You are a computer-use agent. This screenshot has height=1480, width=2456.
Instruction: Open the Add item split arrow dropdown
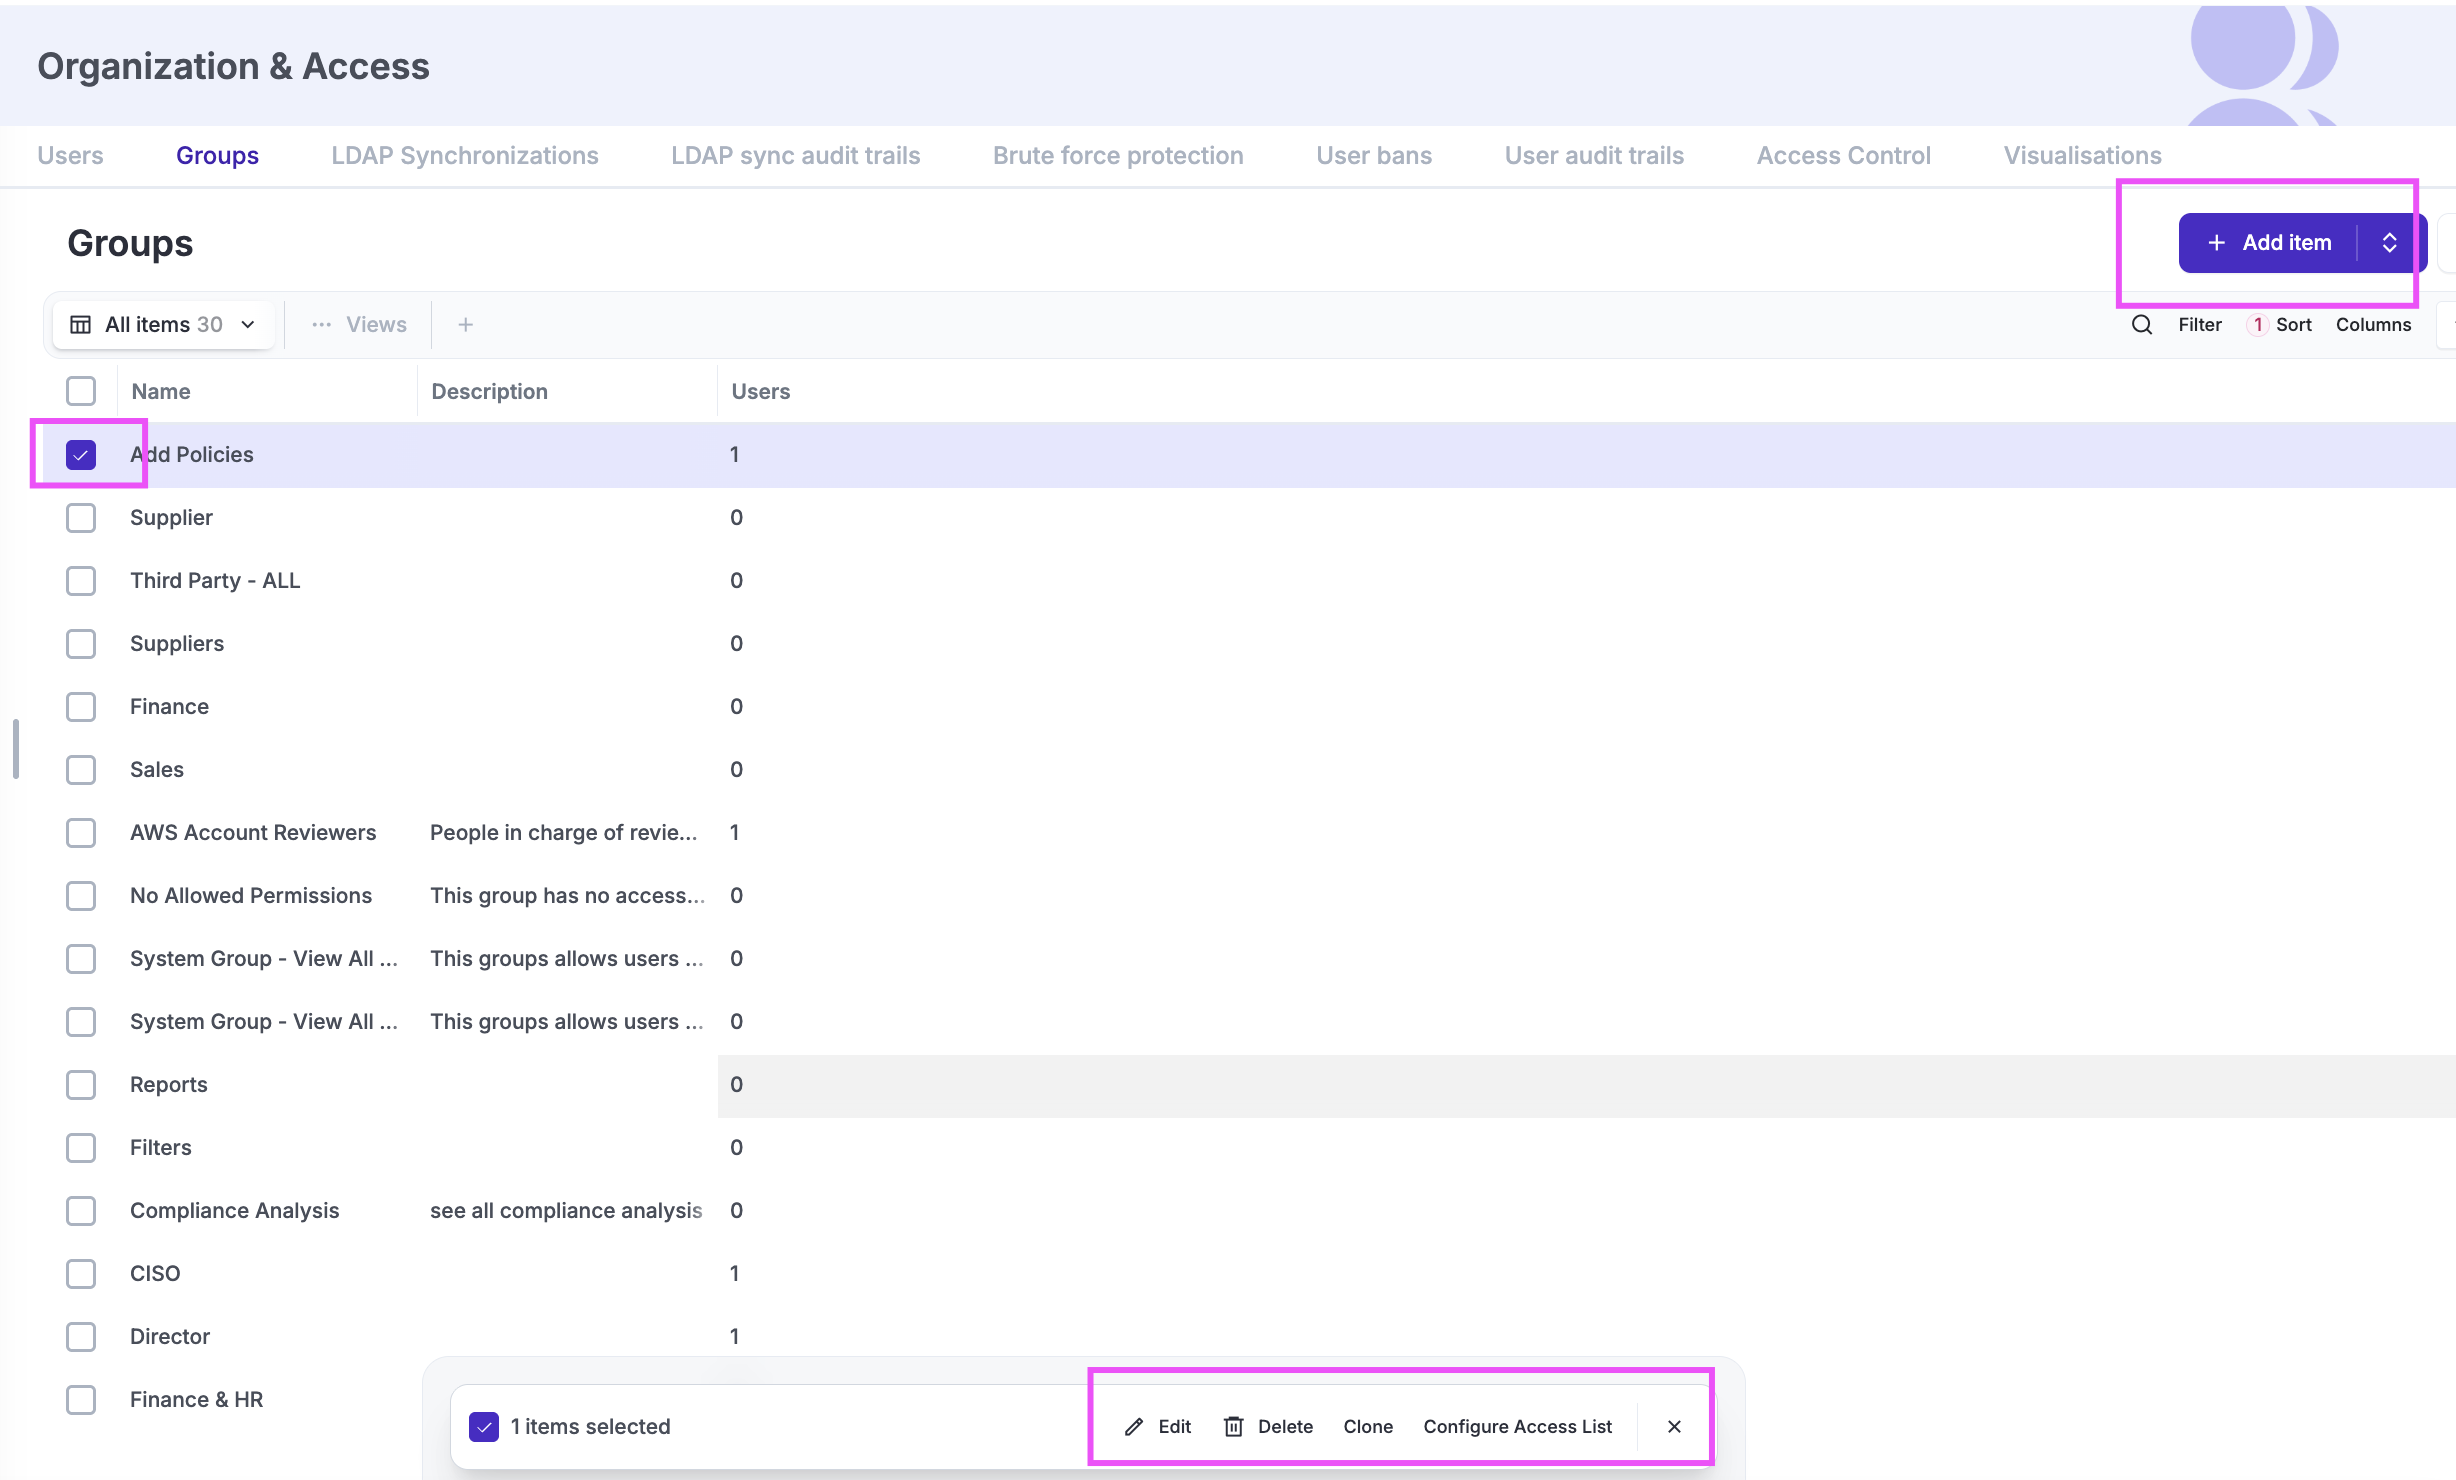point(2389,243)
